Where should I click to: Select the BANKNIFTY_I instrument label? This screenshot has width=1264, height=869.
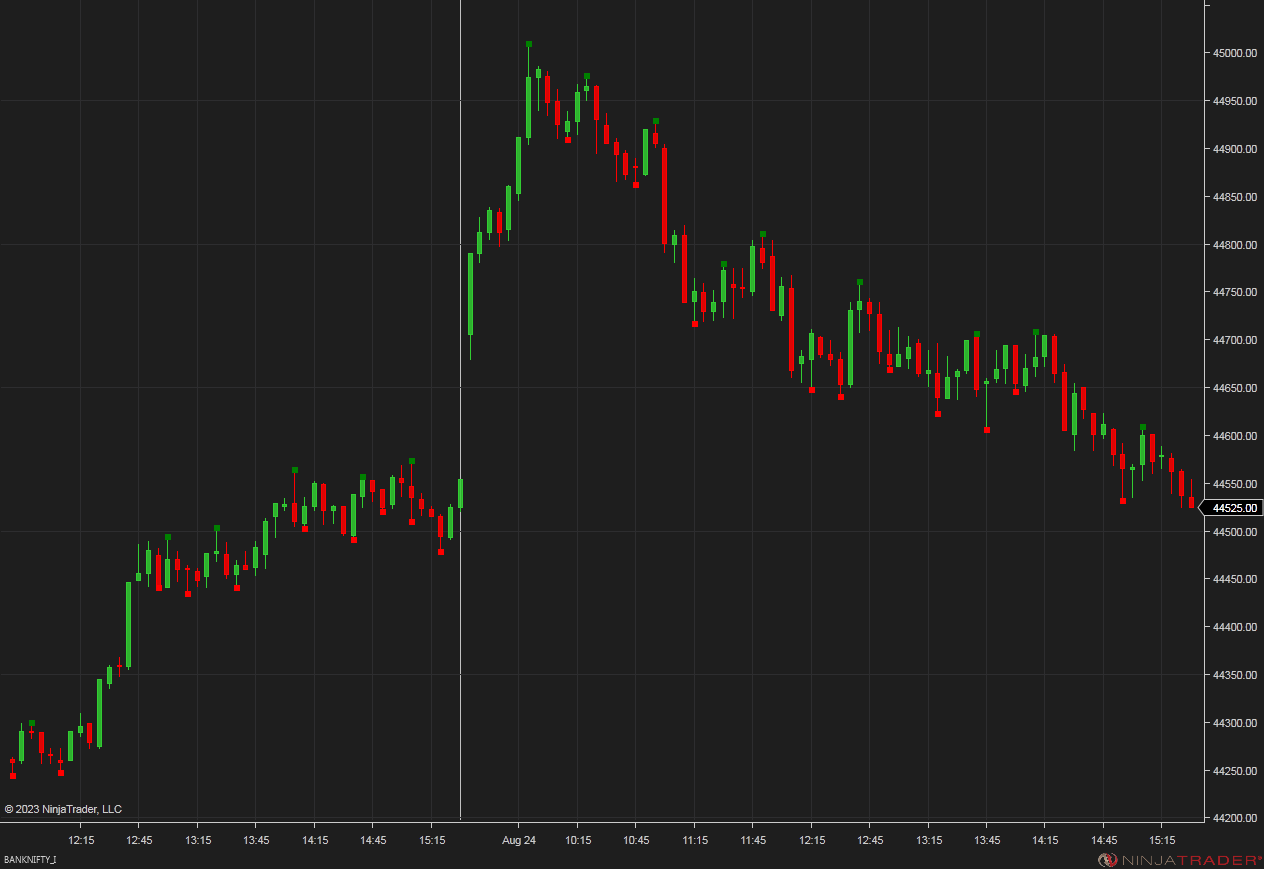(x=32, y=858)
